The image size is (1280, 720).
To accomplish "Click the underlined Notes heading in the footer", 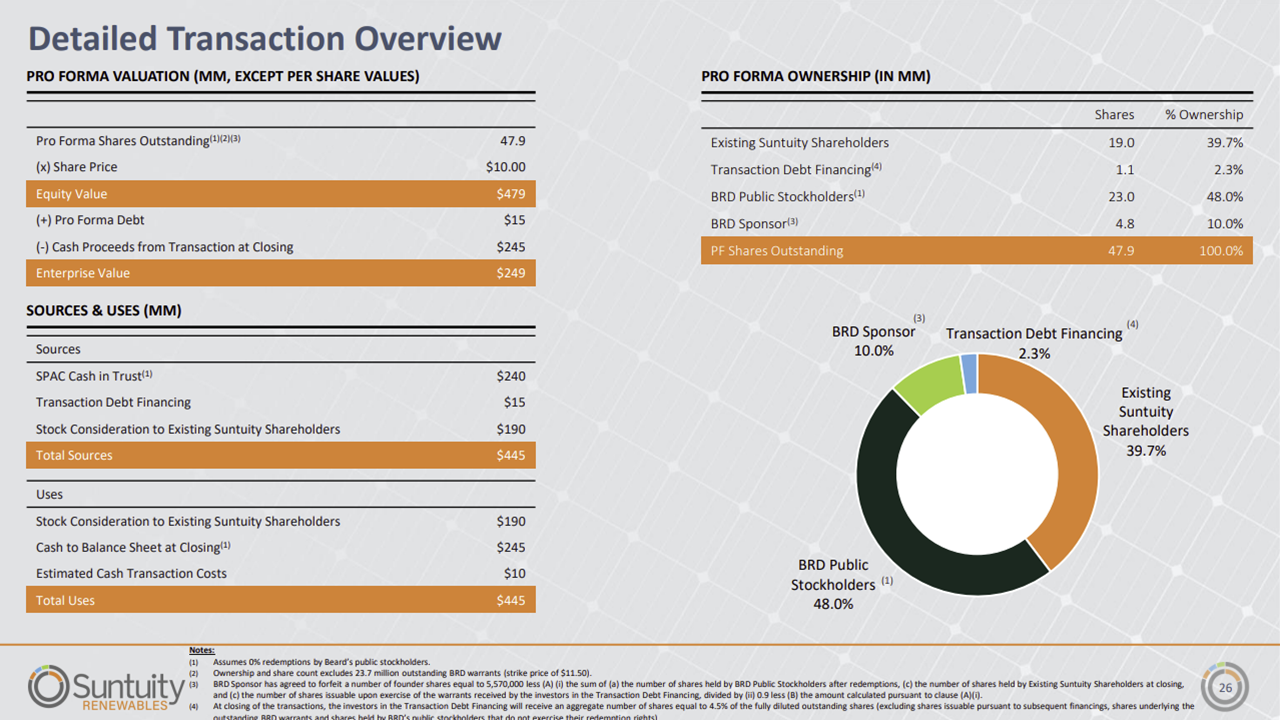I will pos(201,651).
